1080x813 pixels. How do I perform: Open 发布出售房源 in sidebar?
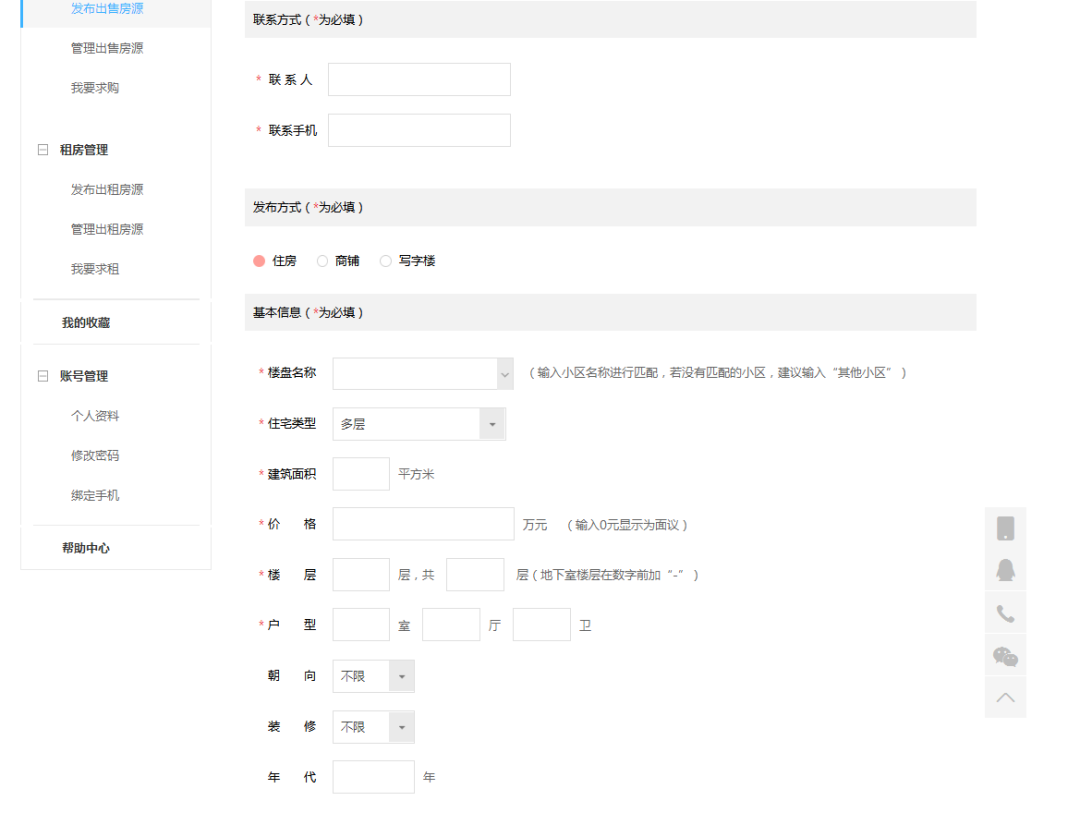point(107,8)
